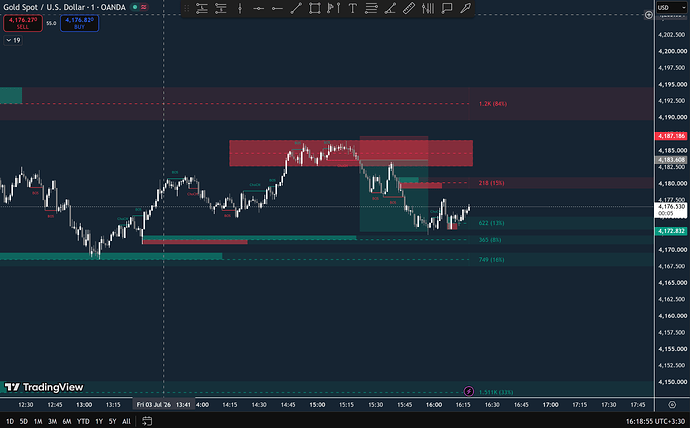This screenshot has height=428, width=690.
Task: Select the trend line drawing tool
Action: click(296, 8)
